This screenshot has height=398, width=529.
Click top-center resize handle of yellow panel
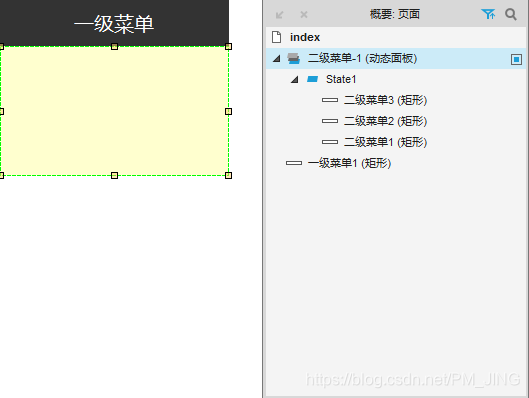(114, 47)
